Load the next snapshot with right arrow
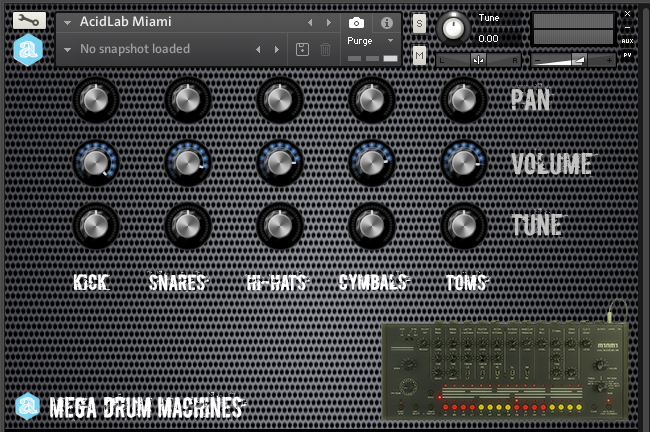The width and height of the screenshot is (650, 432). 277,49
